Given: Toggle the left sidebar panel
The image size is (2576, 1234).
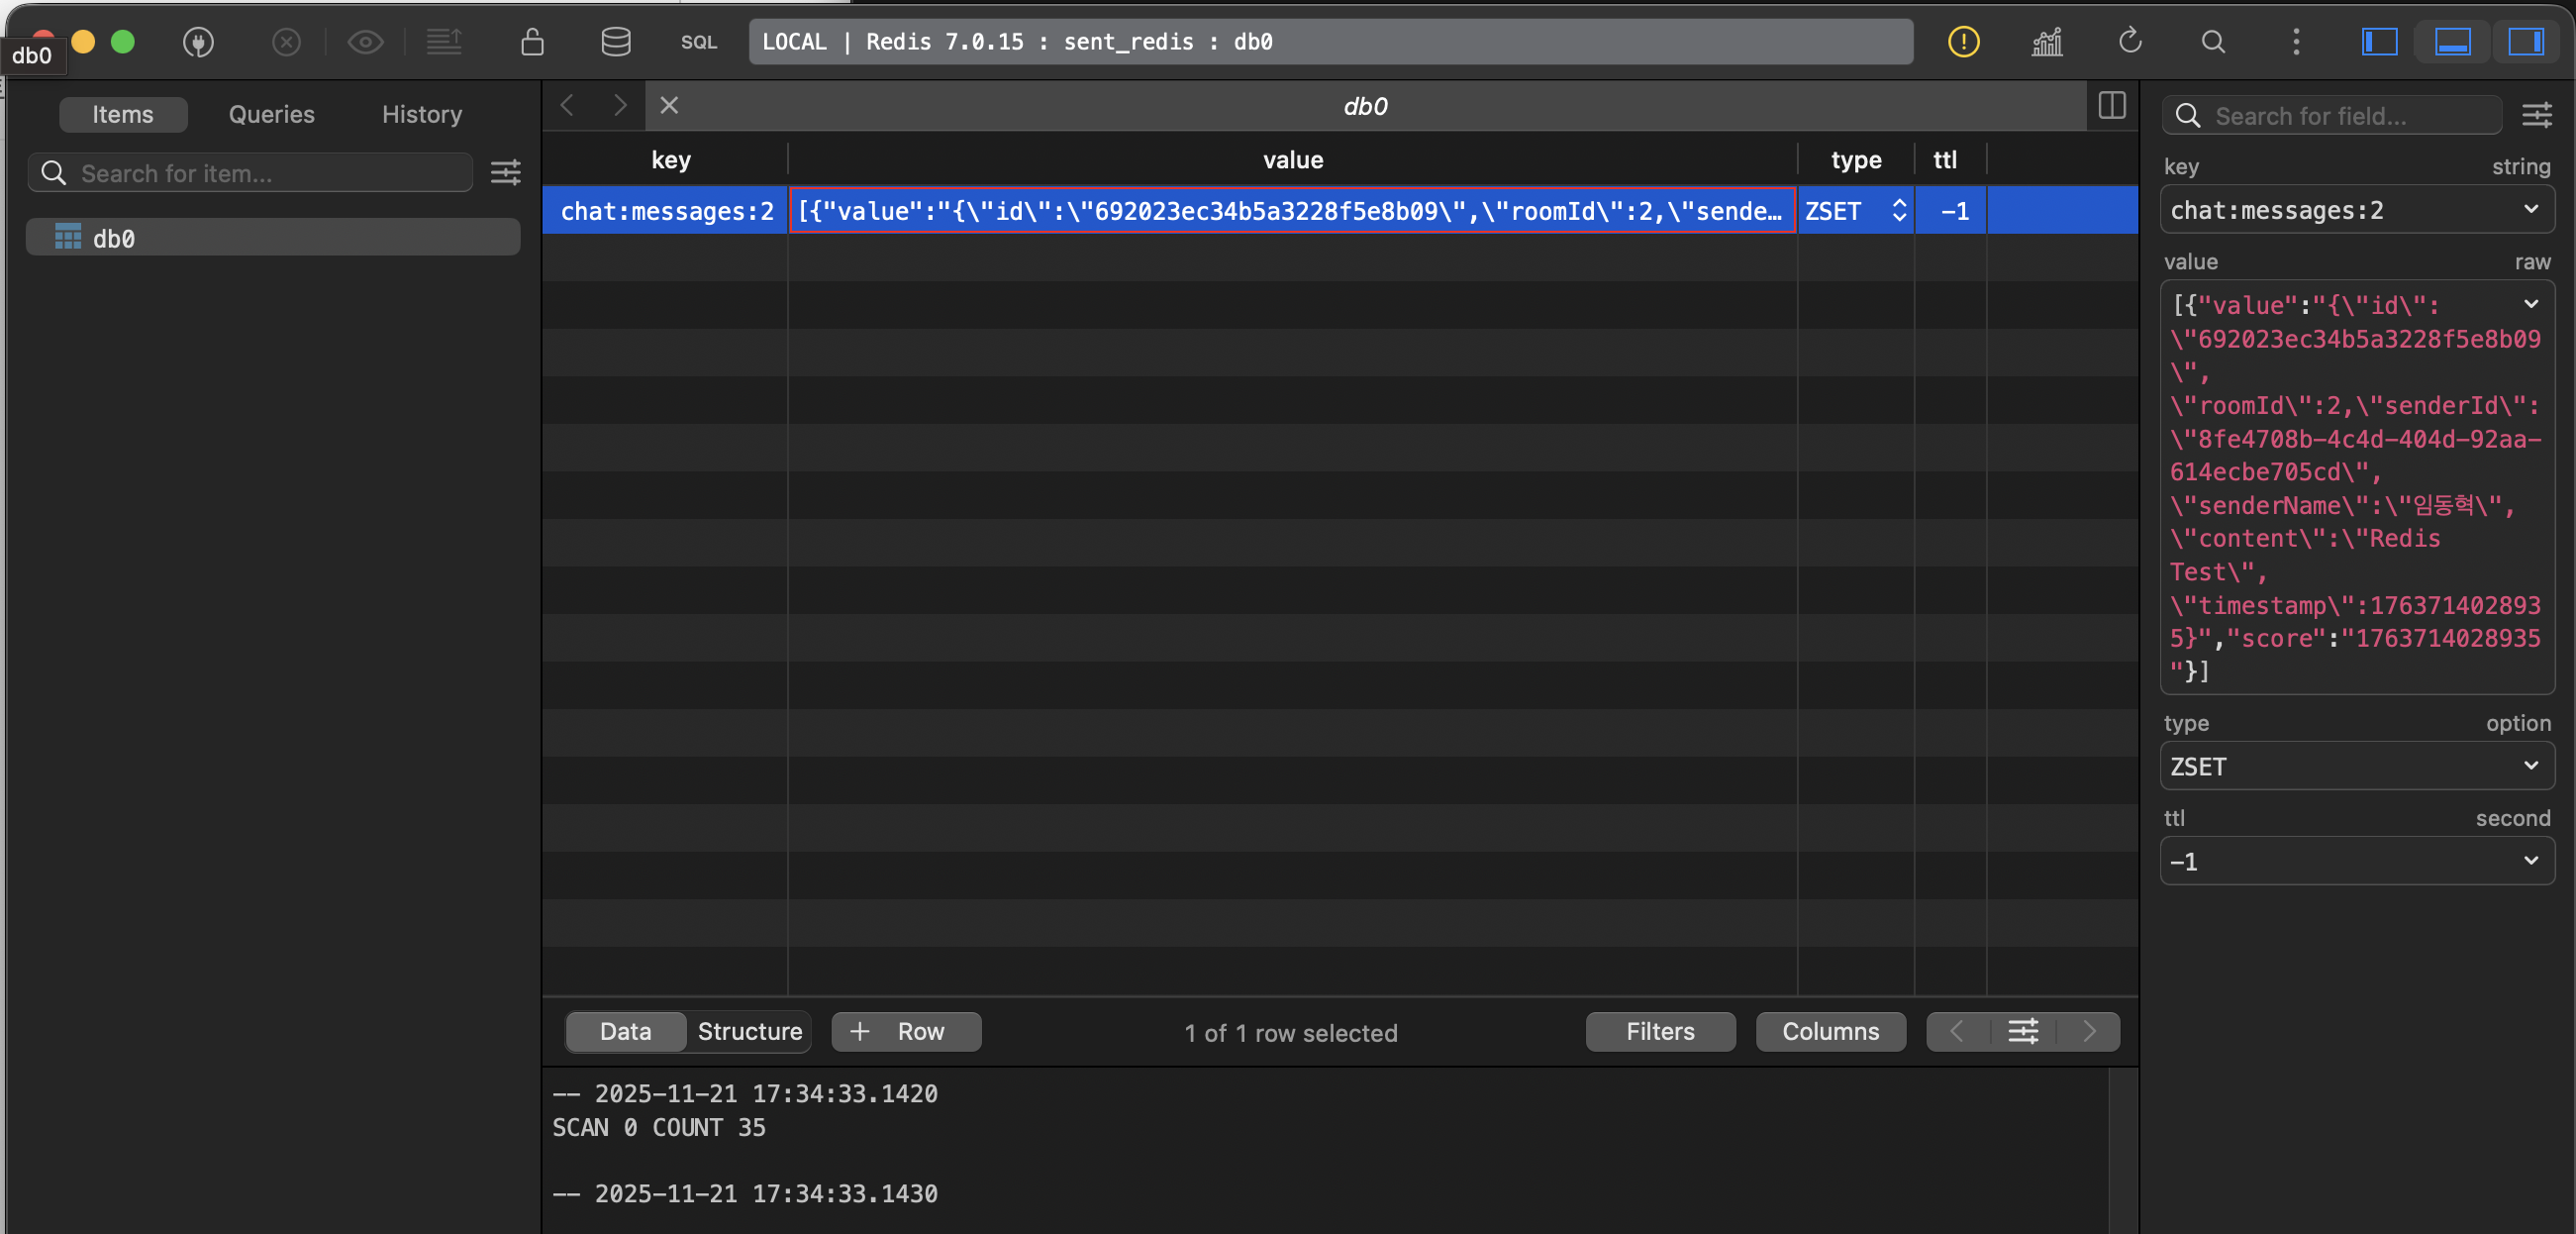Looking at the screenshot, I should pos(2379,42).
